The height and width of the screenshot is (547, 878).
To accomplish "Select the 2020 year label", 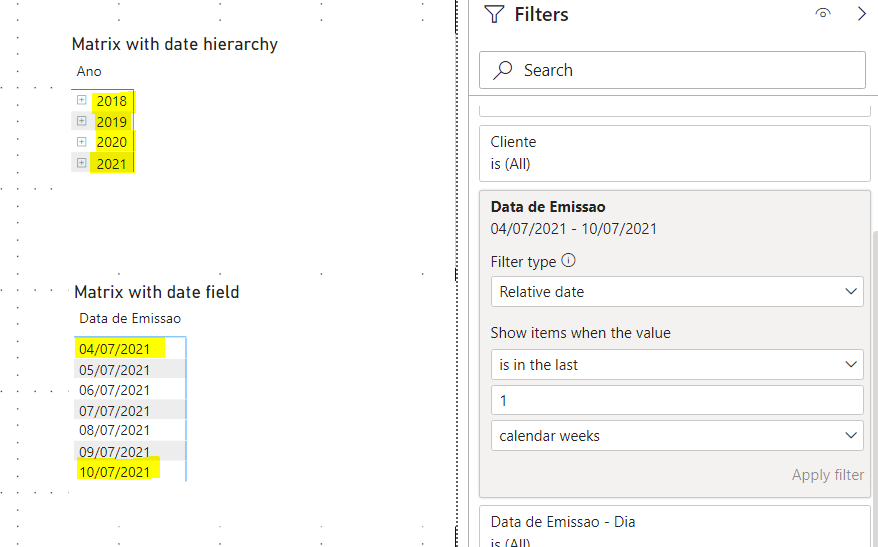I will (111, 142).
